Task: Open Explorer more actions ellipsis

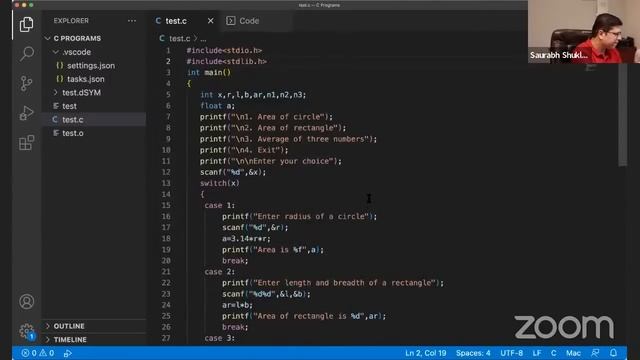Action: point(132,20)
